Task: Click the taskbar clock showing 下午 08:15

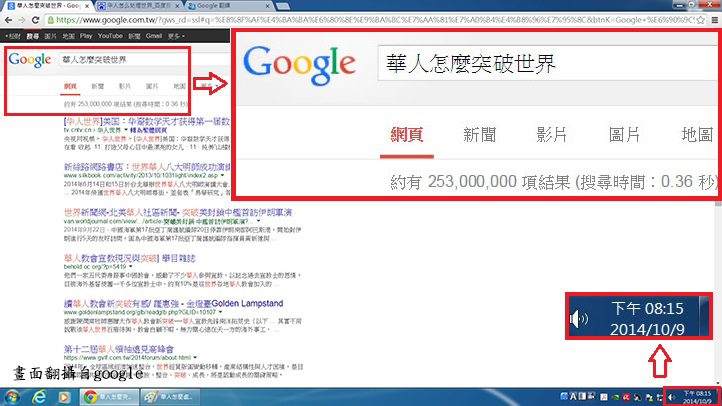Action: (697, 397)
